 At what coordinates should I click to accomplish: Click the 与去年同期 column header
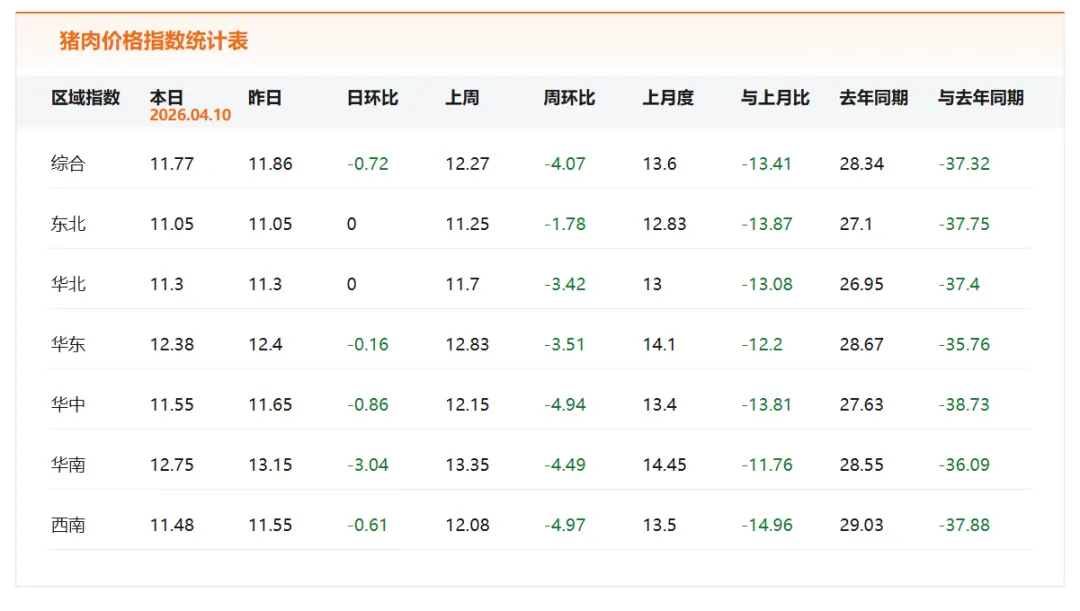980,98
